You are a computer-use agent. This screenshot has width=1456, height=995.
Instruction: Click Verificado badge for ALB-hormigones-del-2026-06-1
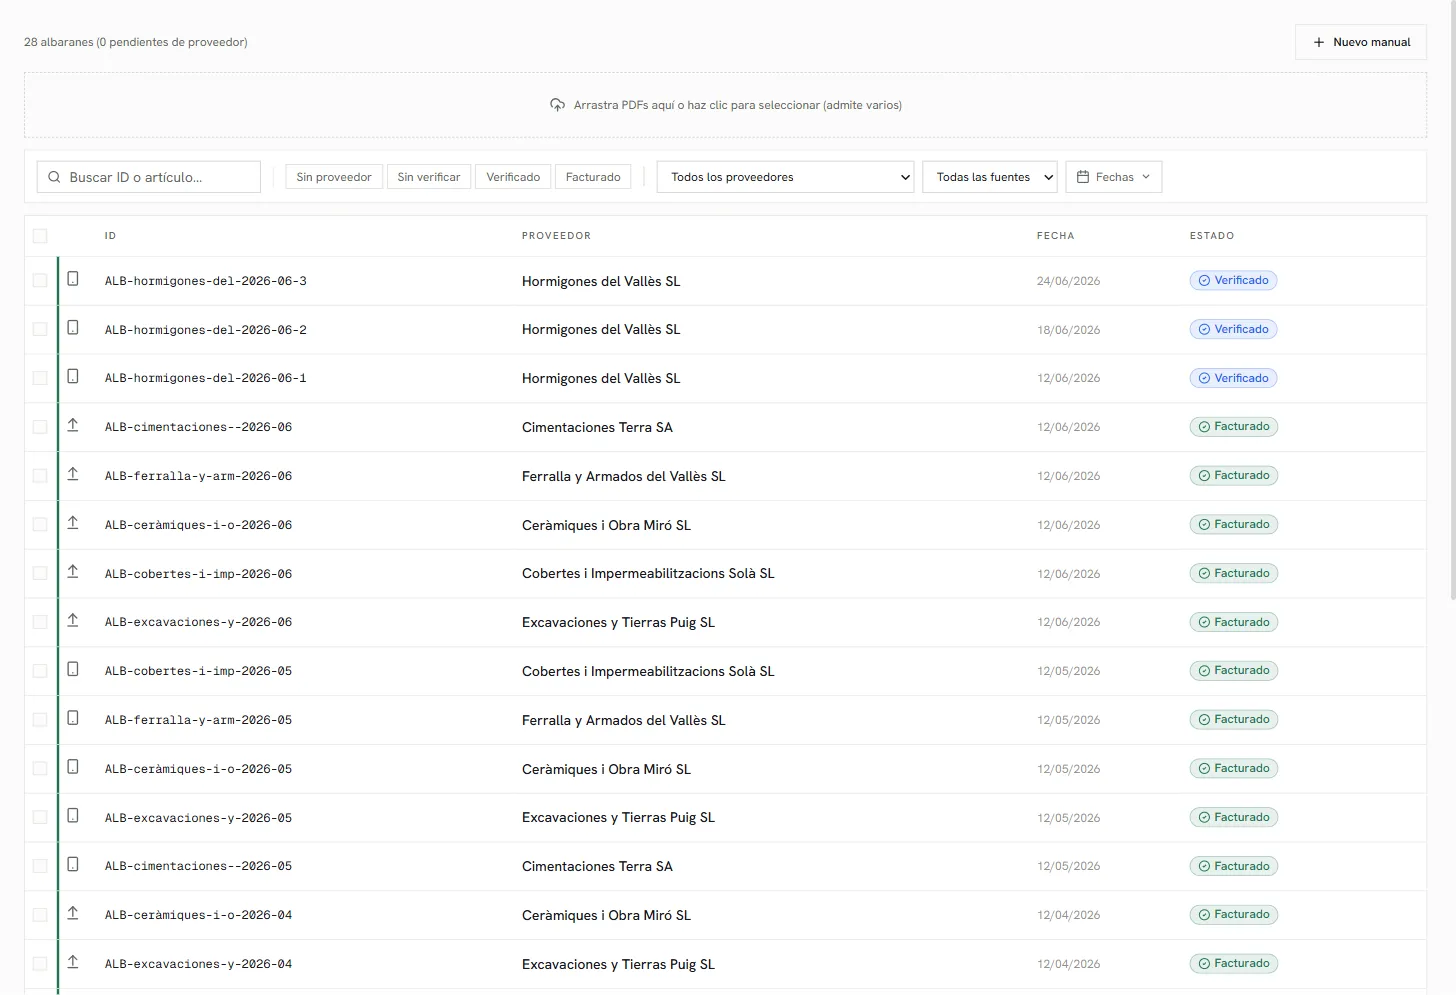[1233, 379]
